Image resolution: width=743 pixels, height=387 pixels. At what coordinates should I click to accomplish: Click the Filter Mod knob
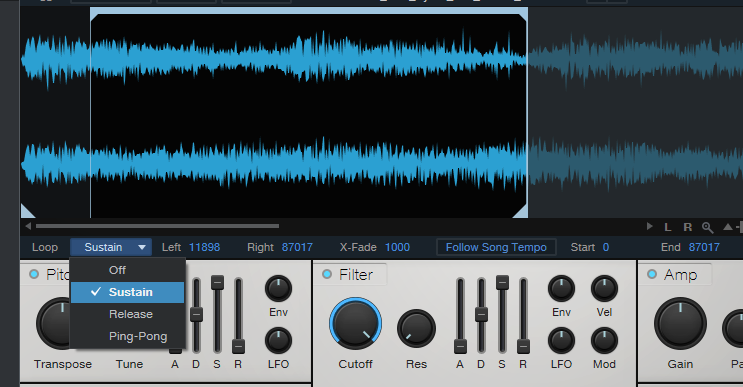coord(604,341)
